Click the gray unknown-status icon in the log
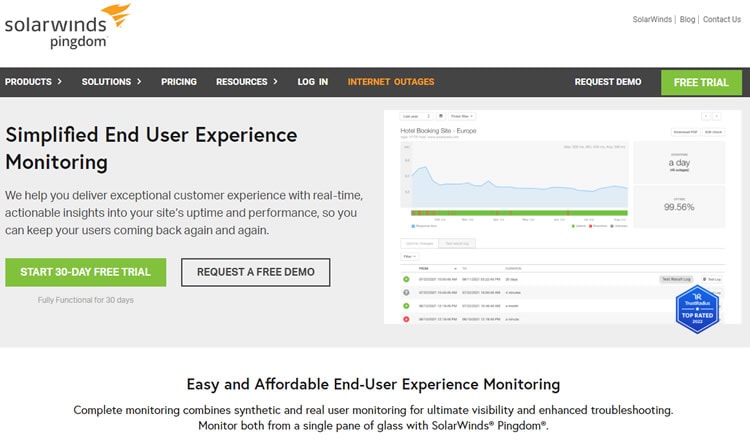 pyautogui.click(x=406, y=292)
